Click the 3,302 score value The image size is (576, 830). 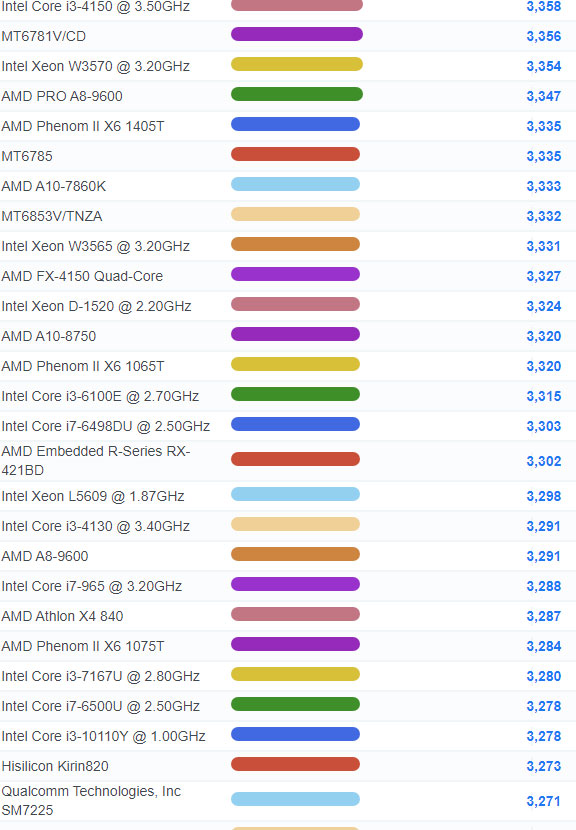[544, 461]
